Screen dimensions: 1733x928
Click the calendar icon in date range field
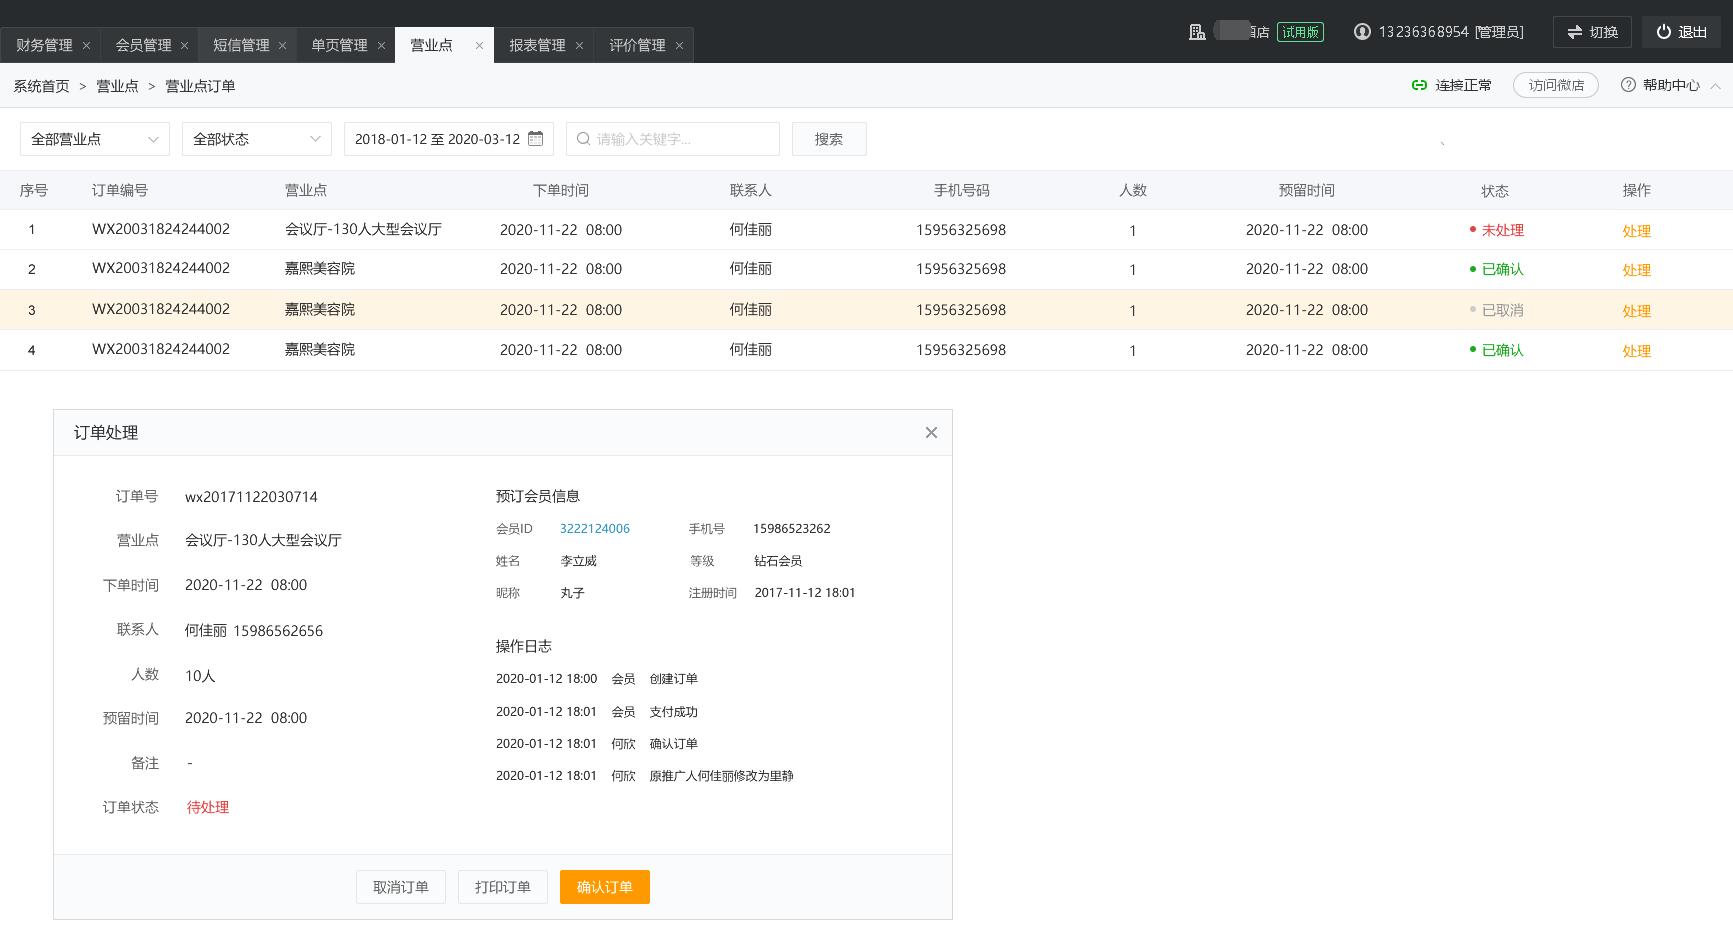536,139
